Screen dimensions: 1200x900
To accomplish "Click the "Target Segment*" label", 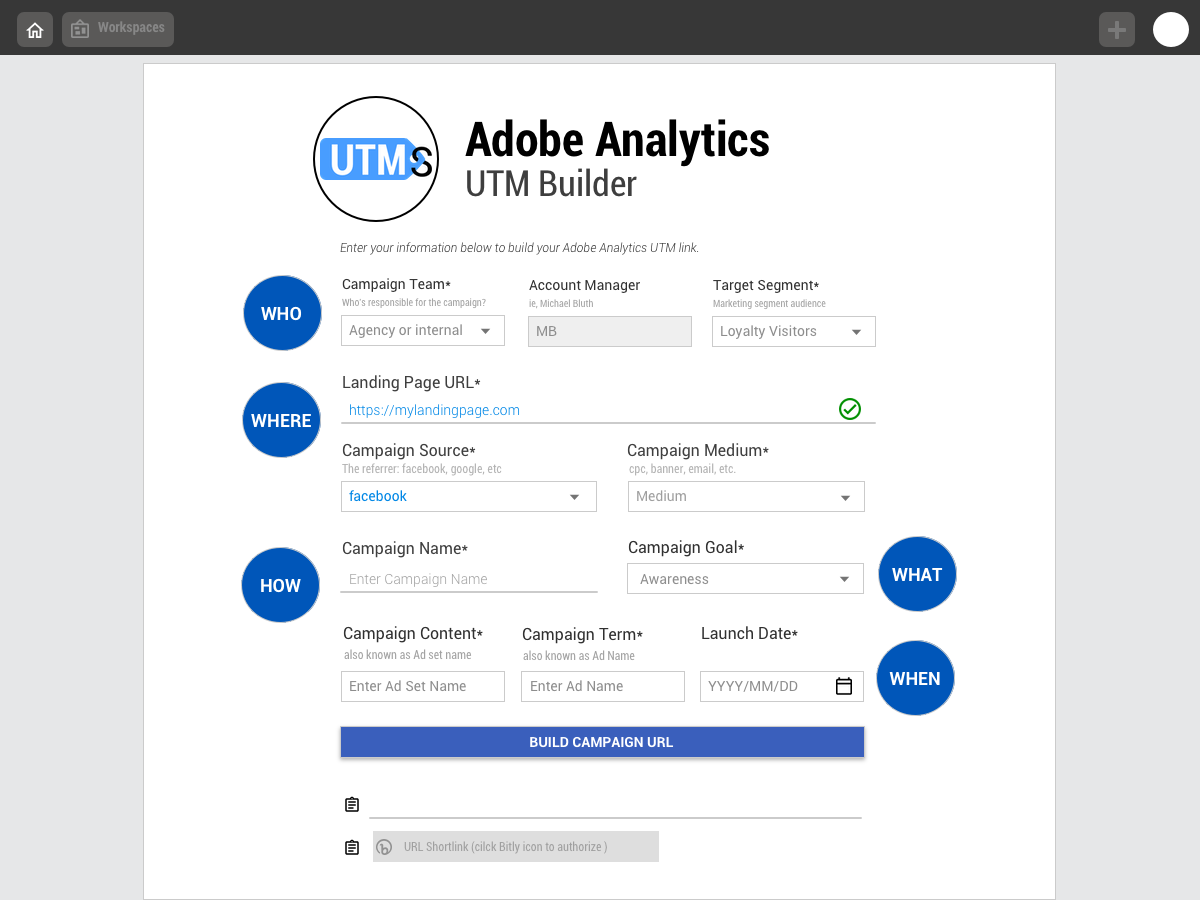I will tap(766, 286).
